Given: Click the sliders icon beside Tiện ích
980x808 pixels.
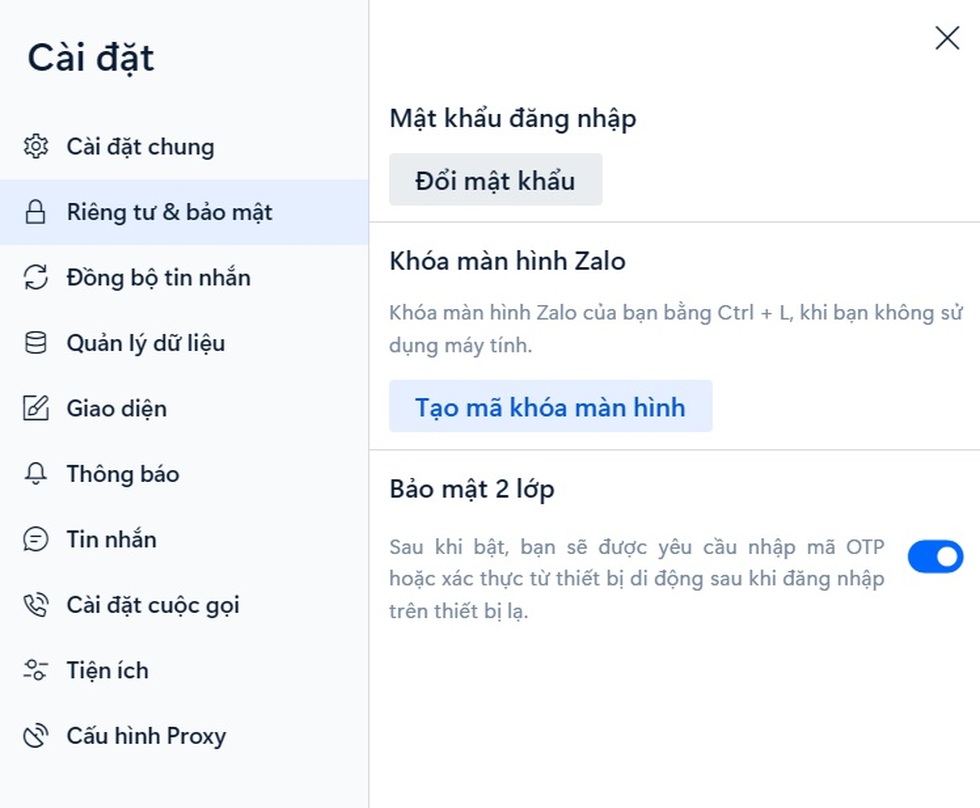Looking at the screenshot, I should 36,670.
